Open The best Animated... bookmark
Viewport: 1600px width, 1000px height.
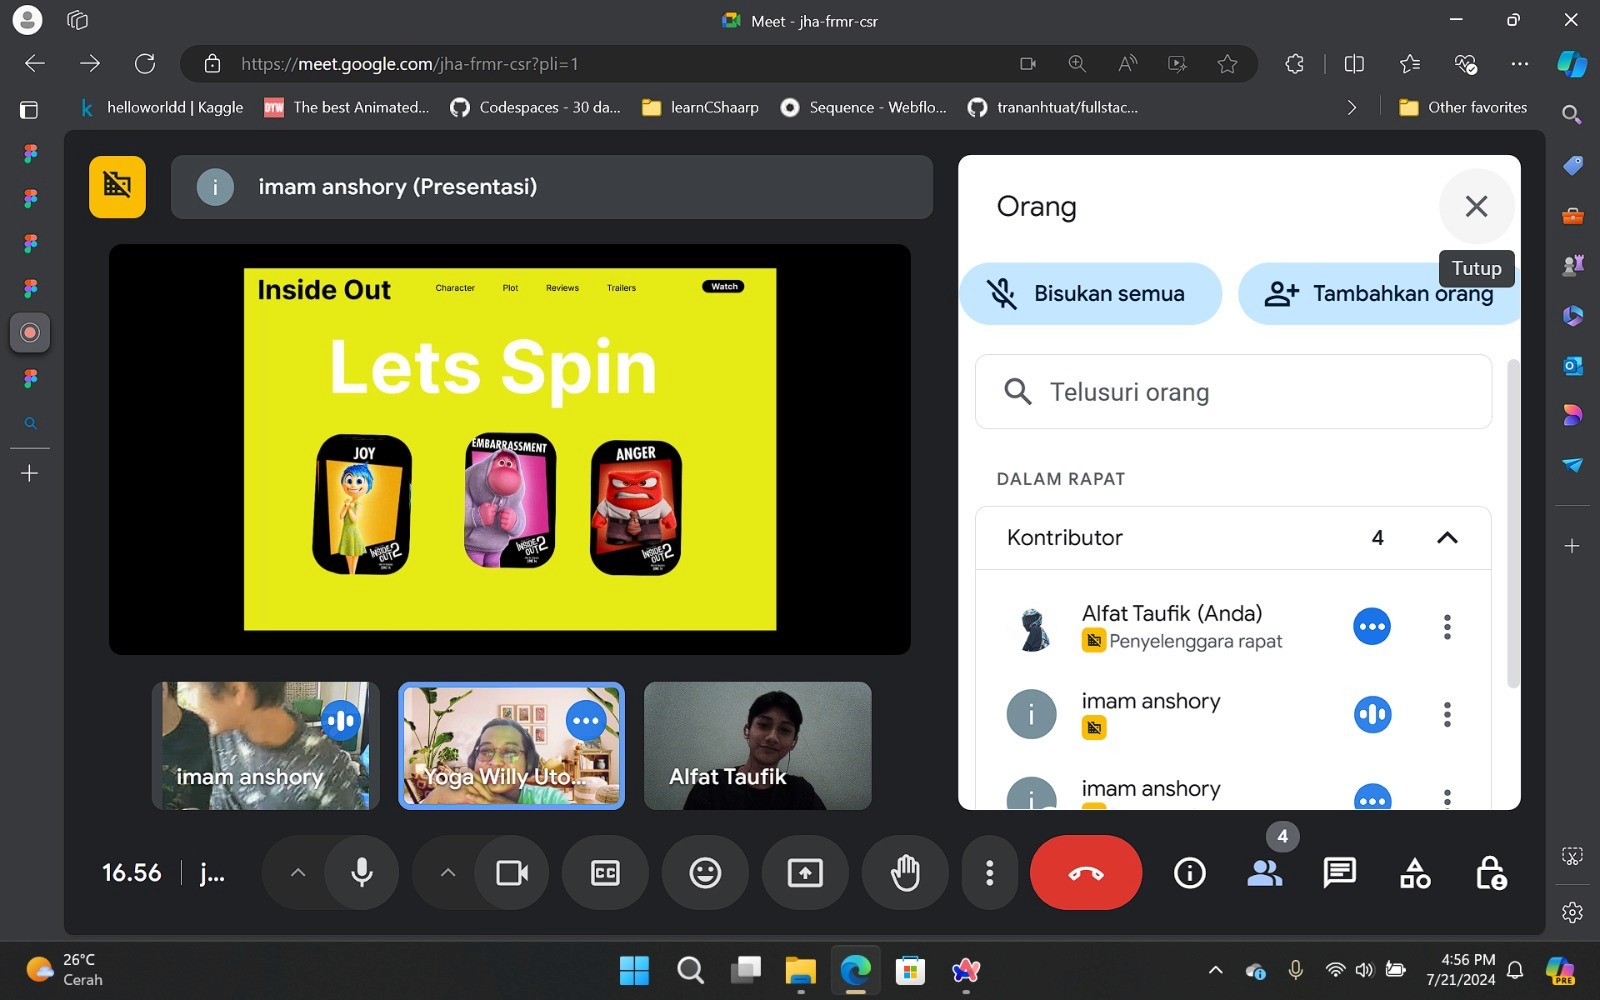(347, 107)
